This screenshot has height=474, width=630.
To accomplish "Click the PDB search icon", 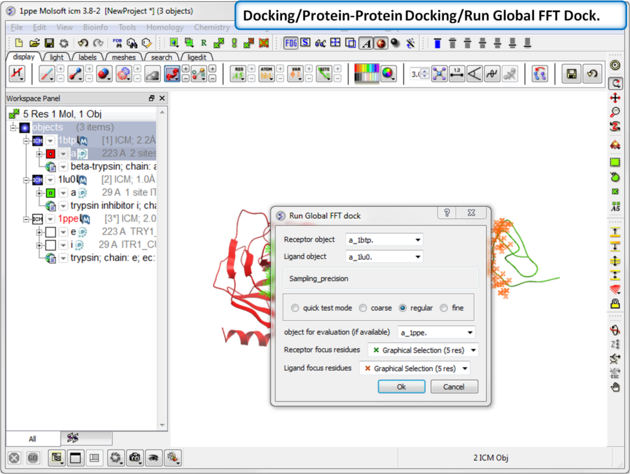I will (117, 43).
